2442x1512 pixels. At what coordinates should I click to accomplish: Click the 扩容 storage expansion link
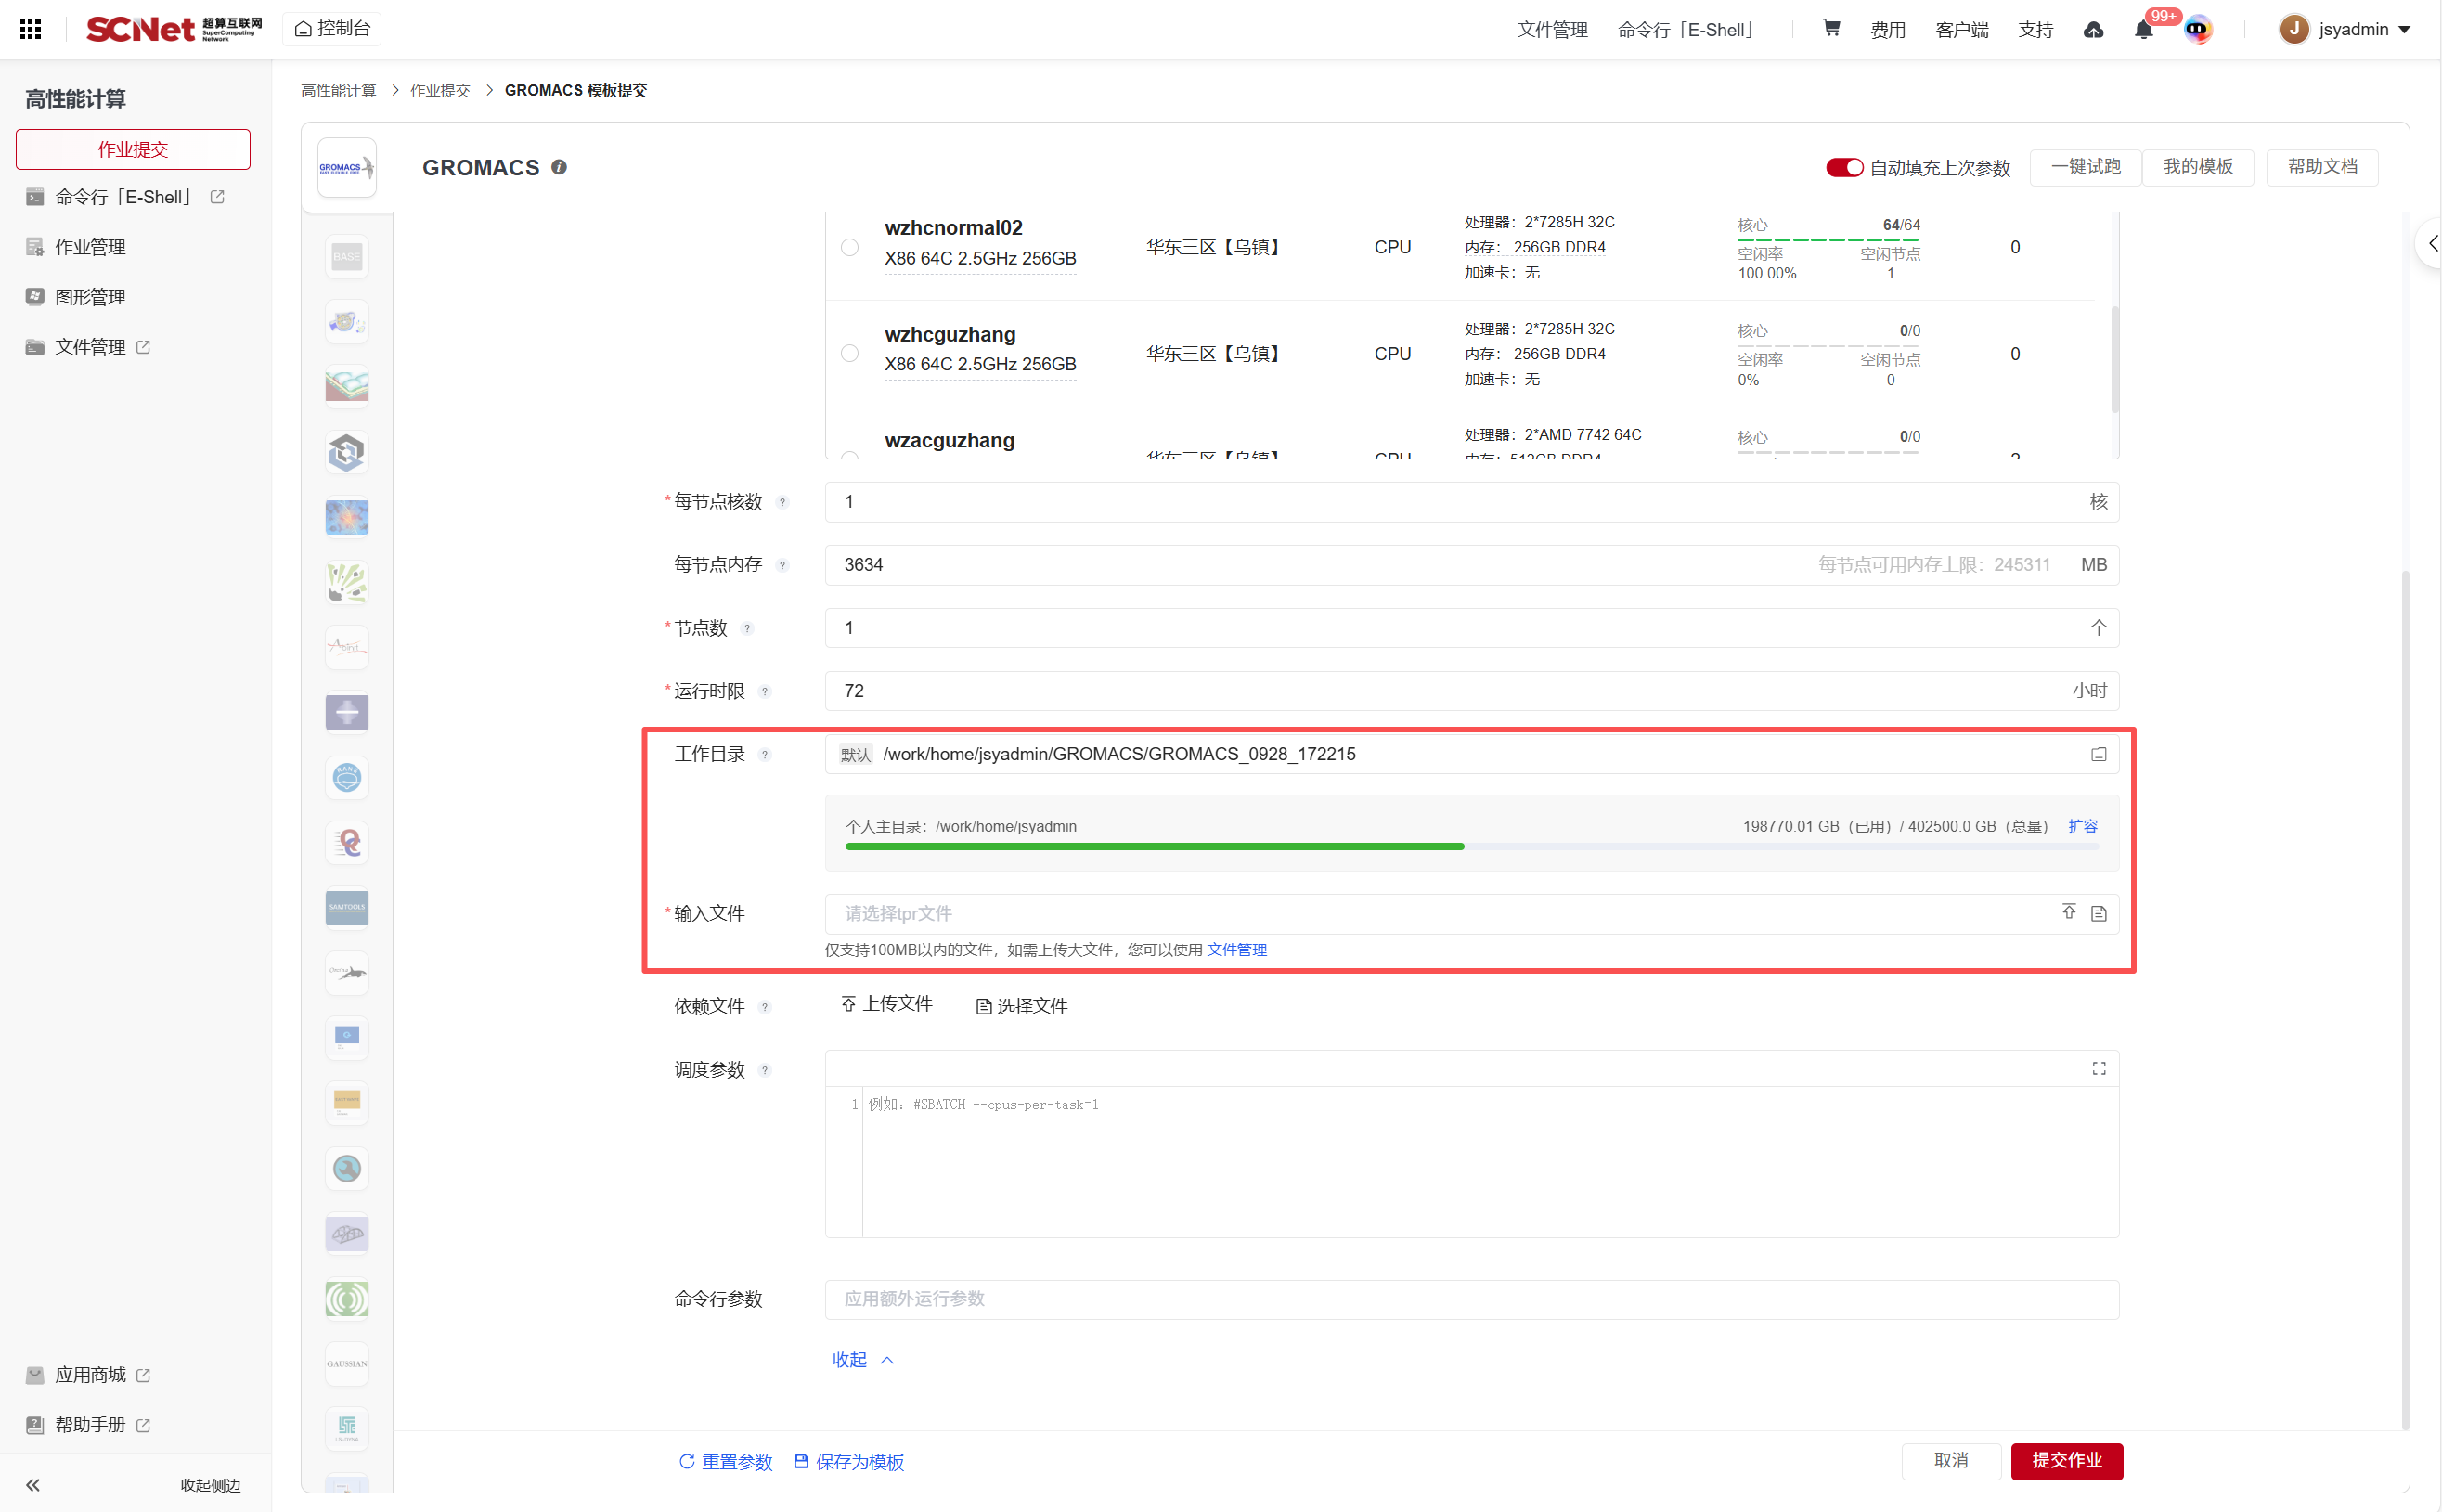coord(2082,826)
